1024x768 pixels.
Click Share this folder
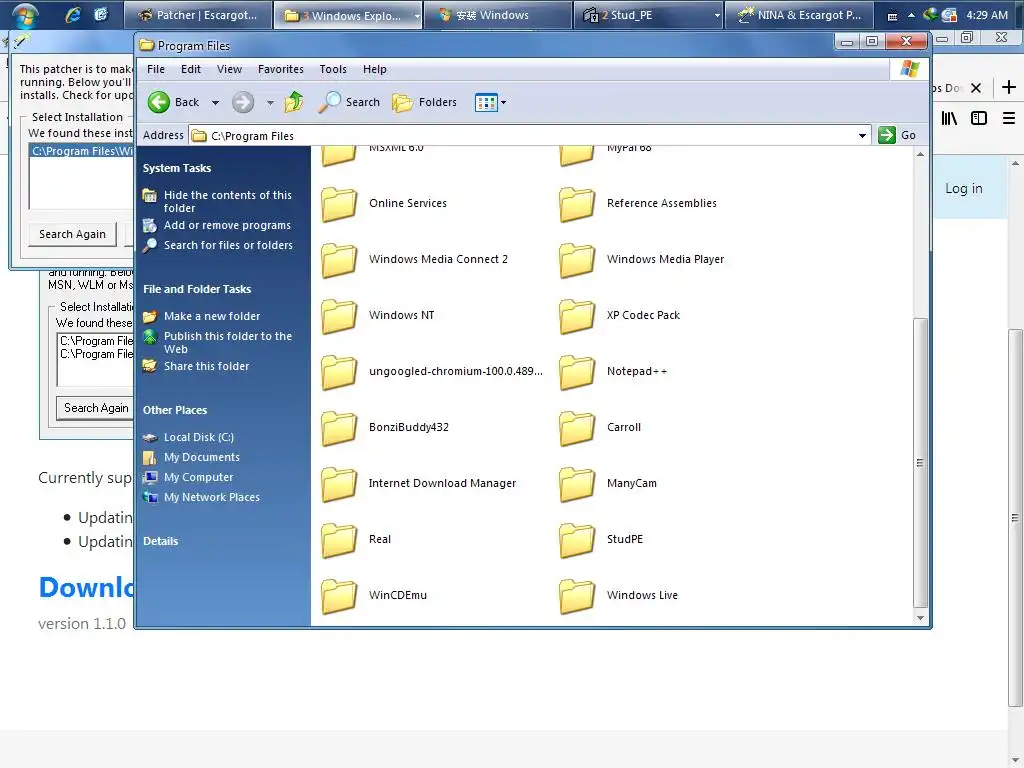[206, 366]
